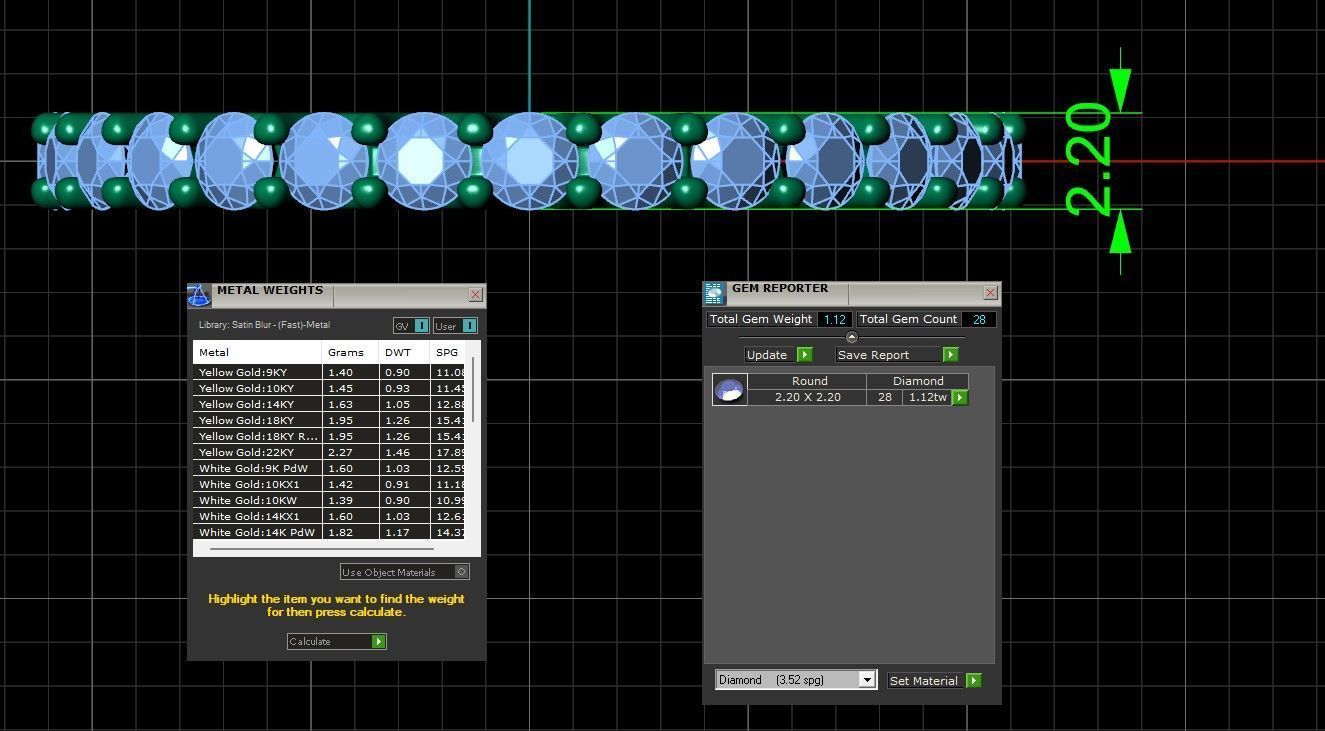Click the Total Gem Count value 28

pyautogui.click(x=978, y=320)
